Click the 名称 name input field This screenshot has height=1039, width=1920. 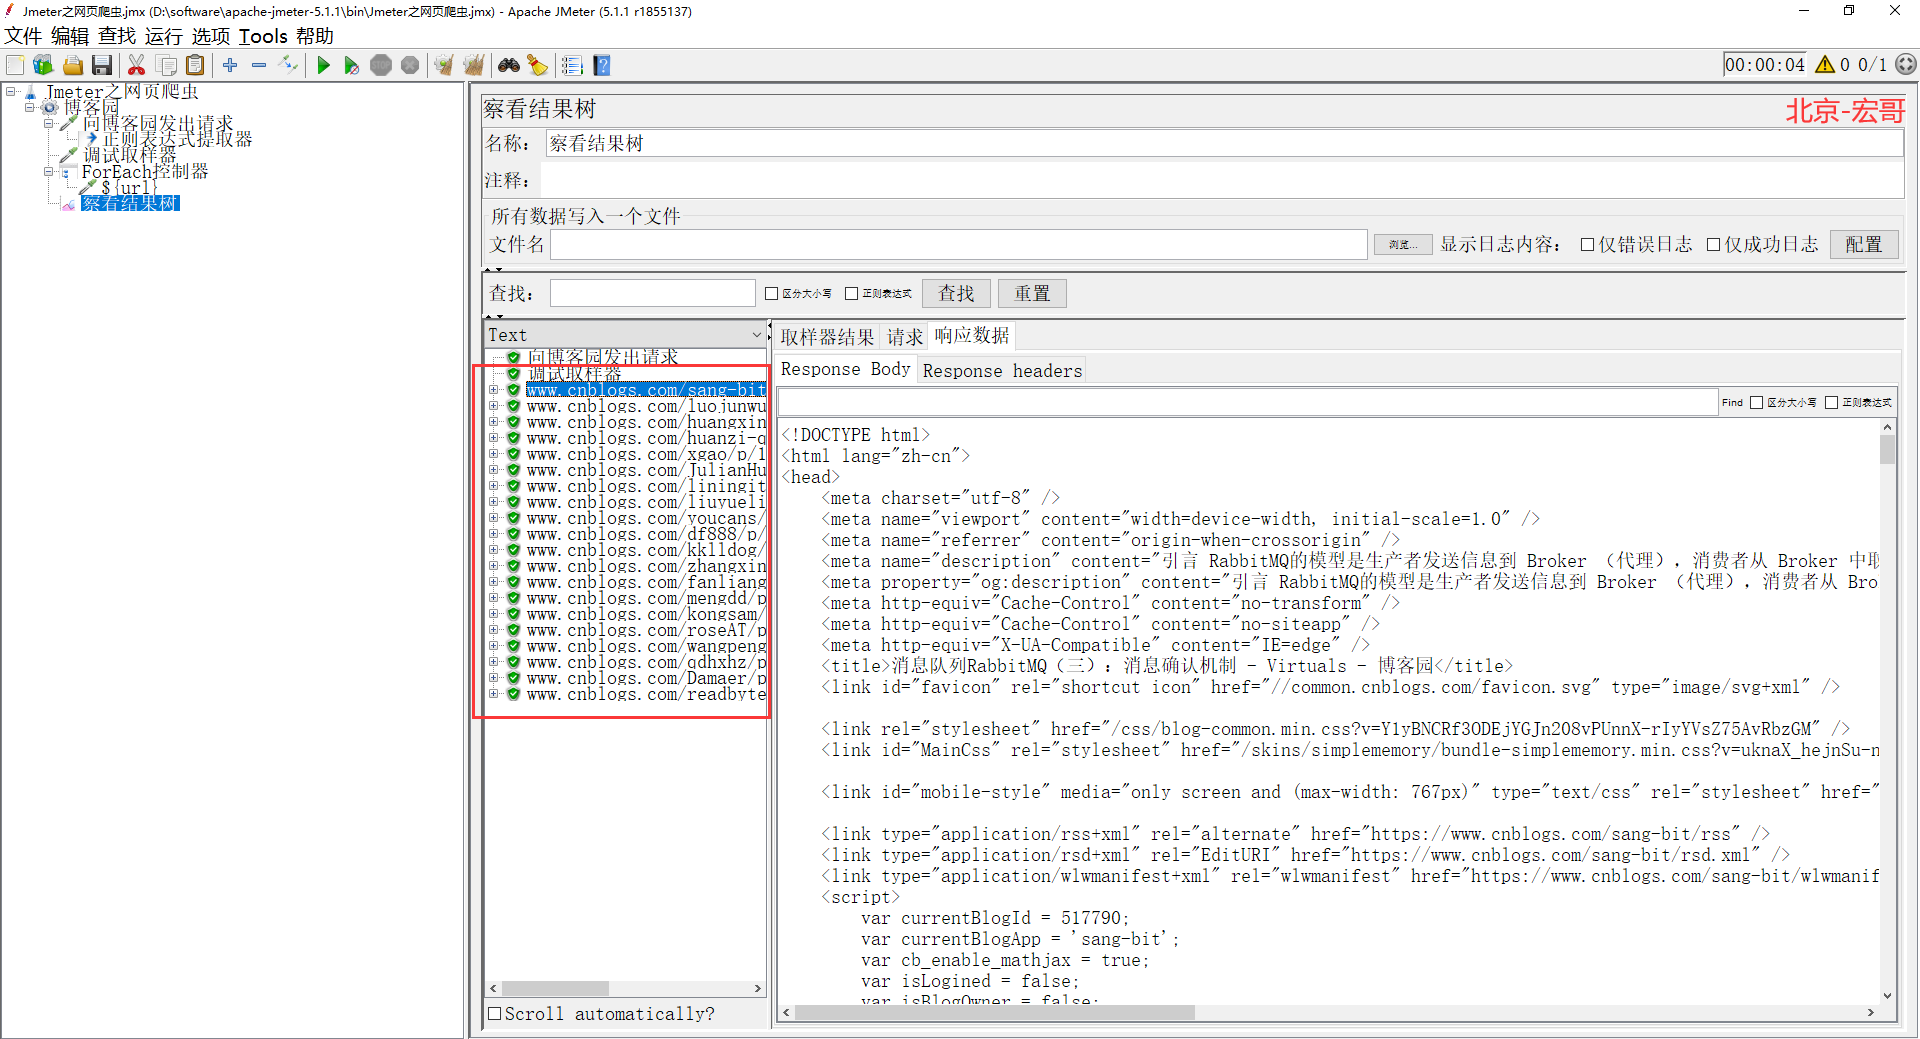click(x=1224, y=143)
